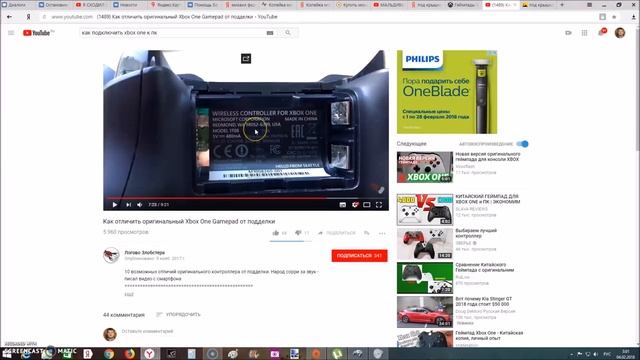The width and height of the screenshot is (640, 360).
Task: Open the Windows Start button
Action: click(7, 353)
